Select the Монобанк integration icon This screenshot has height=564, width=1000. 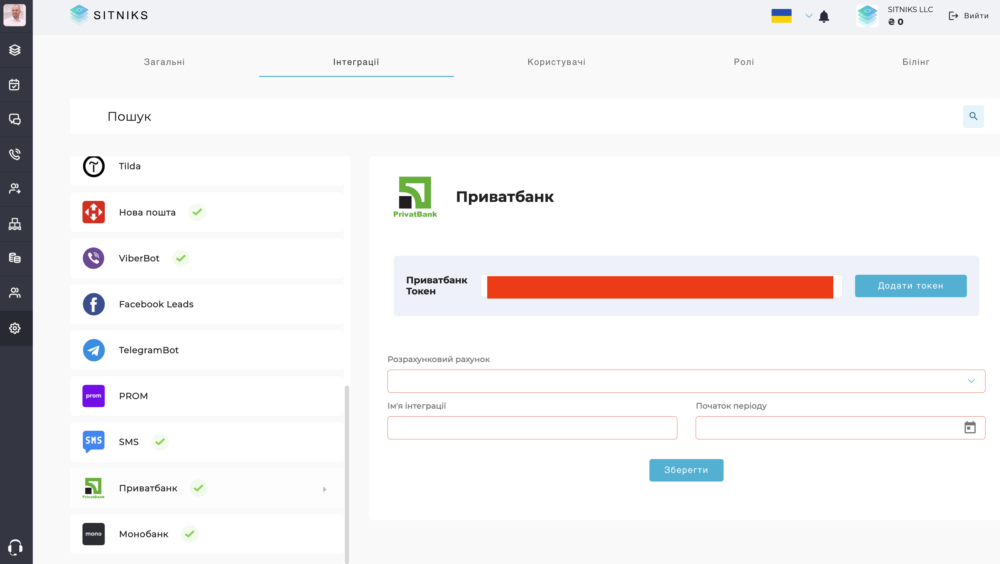click(x=94, y=533)
